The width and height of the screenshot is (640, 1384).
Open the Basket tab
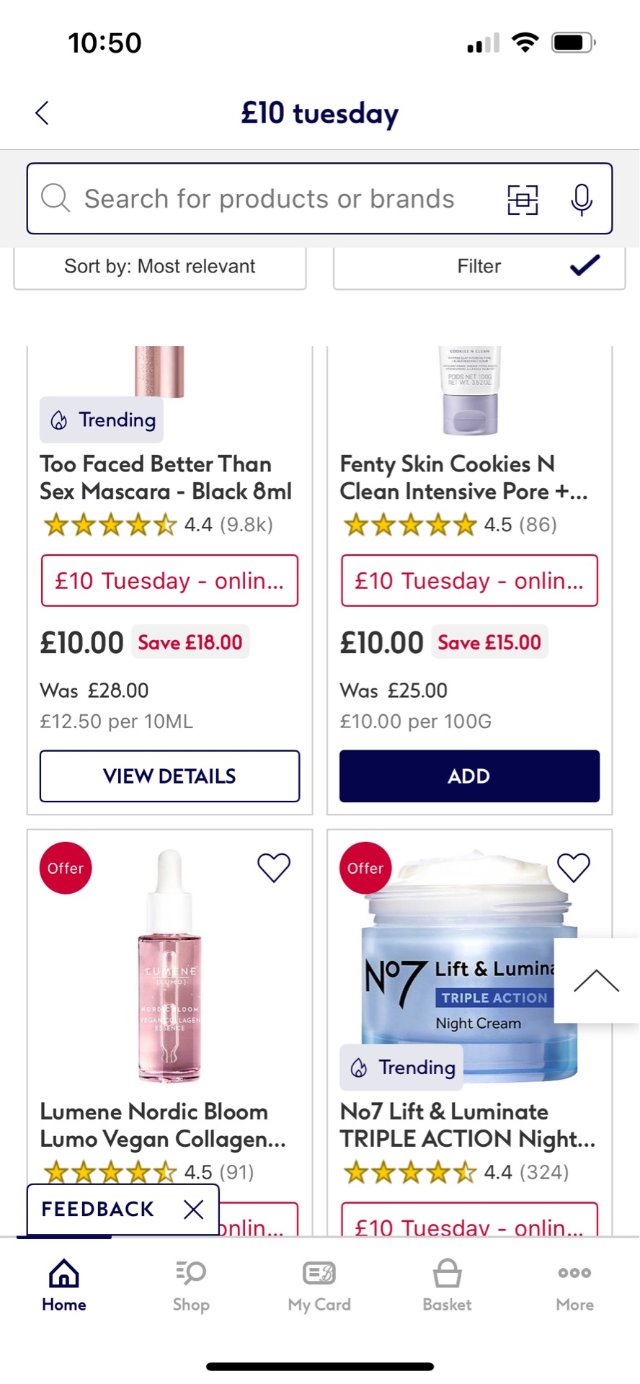(x=447, y=1285)
